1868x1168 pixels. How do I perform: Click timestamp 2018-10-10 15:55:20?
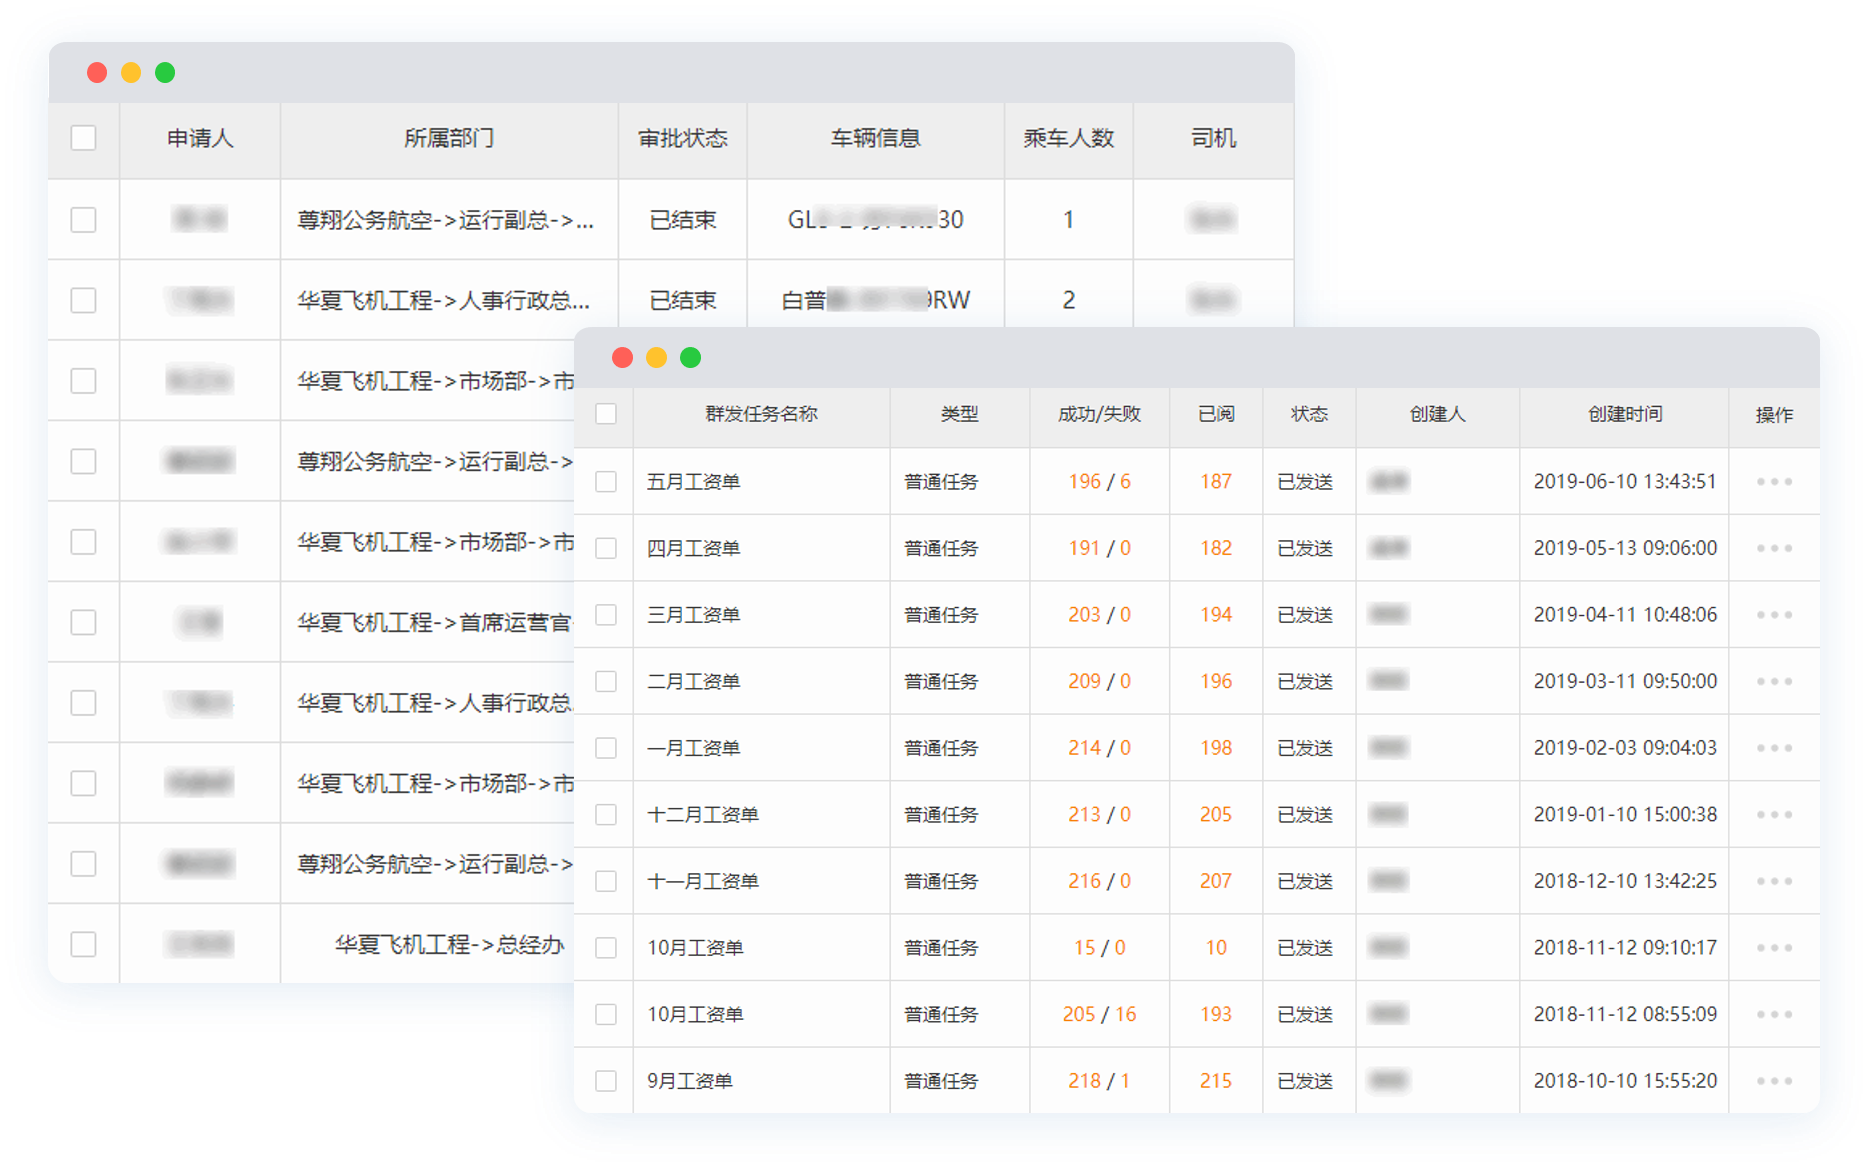[1625, 1081]
